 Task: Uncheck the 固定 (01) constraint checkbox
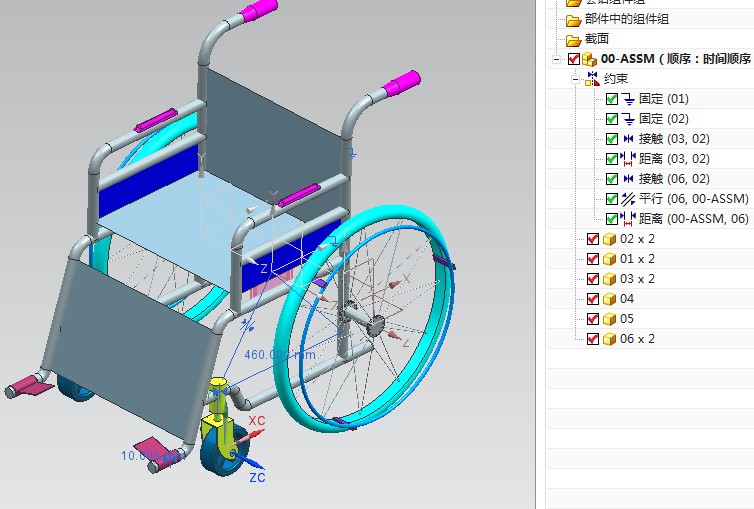pyautogui.click(x=612, y=99)
